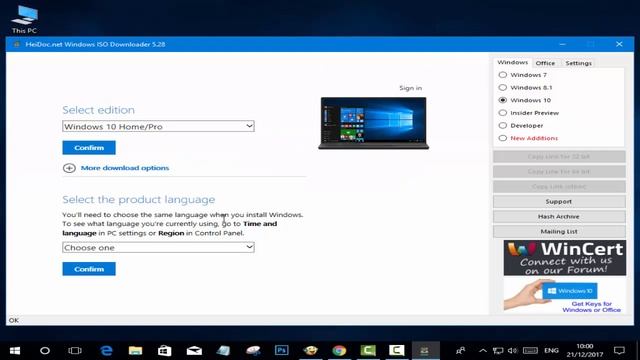Click the Windows 10 laptop image
Viewport: 640px width, 360px height.
(x=373, y=123)
